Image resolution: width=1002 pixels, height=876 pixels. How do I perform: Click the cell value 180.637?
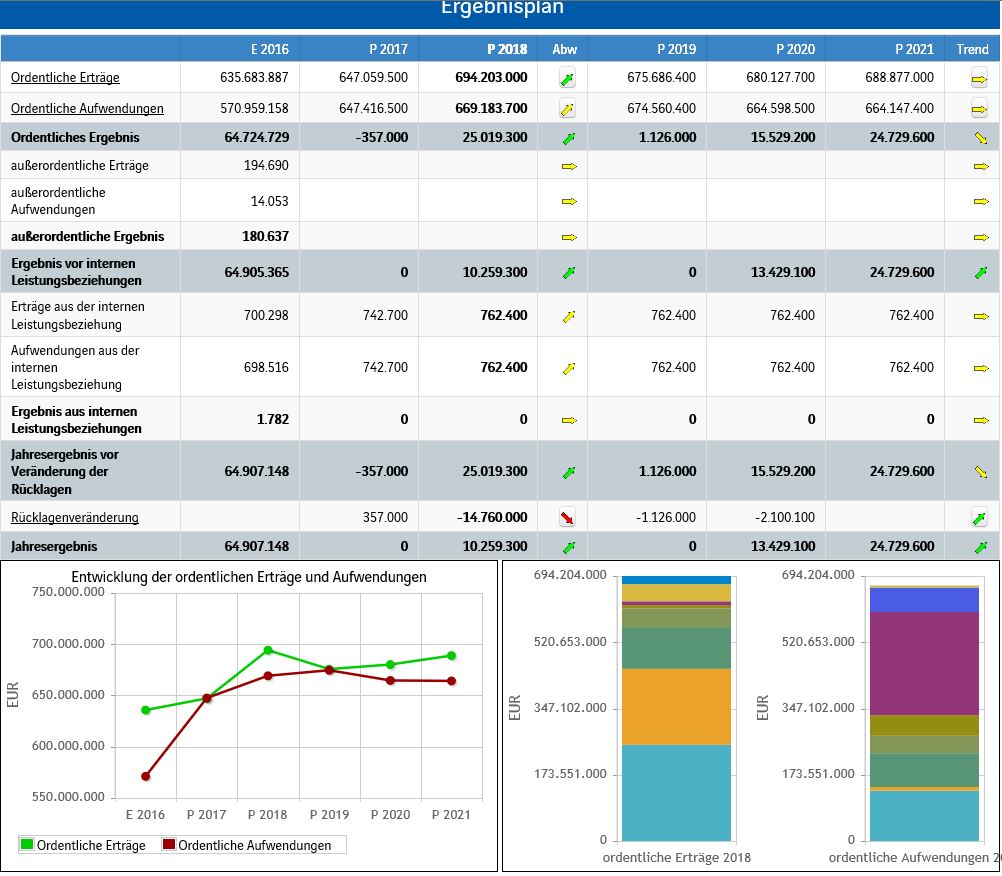coord(265,236)
